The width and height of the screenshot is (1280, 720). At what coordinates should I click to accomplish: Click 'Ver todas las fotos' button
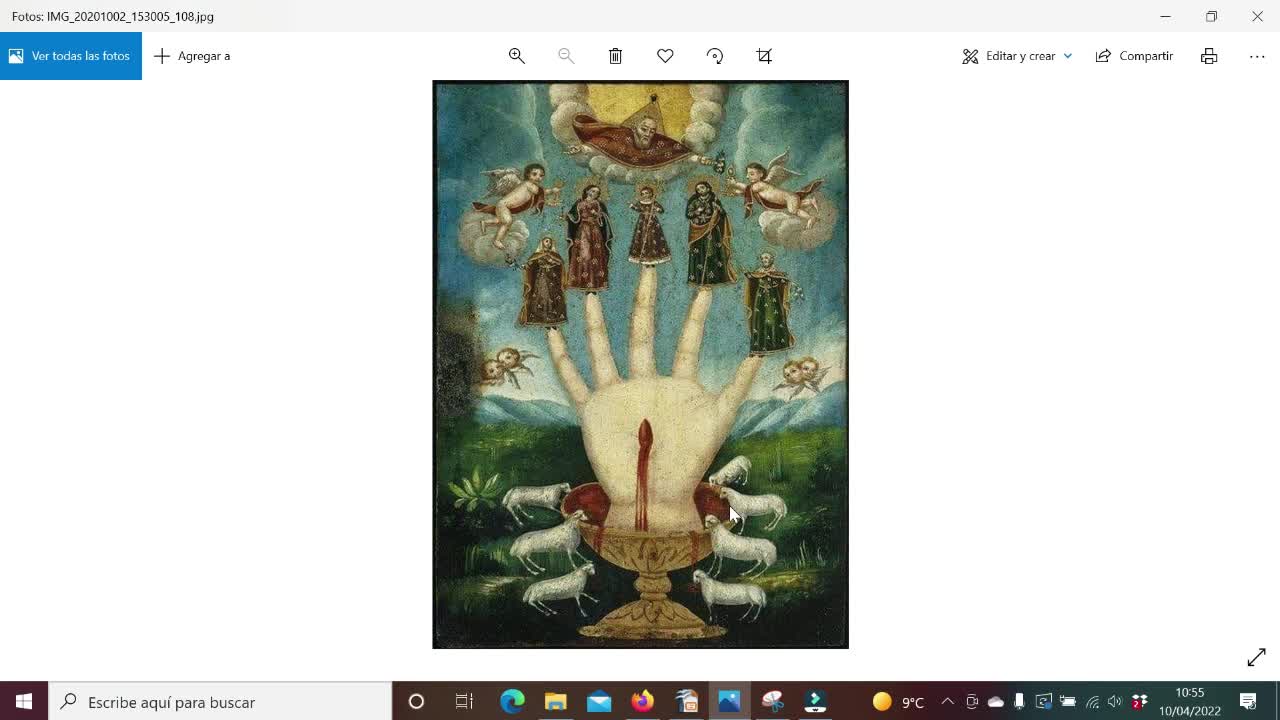(x=70, y=56)
